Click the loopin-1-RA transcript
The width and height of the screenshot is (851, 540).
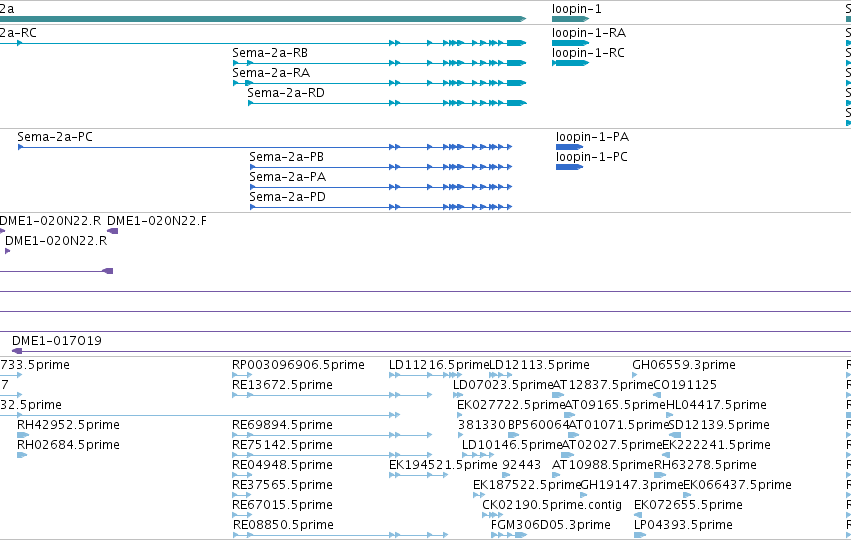click(589, 33)
